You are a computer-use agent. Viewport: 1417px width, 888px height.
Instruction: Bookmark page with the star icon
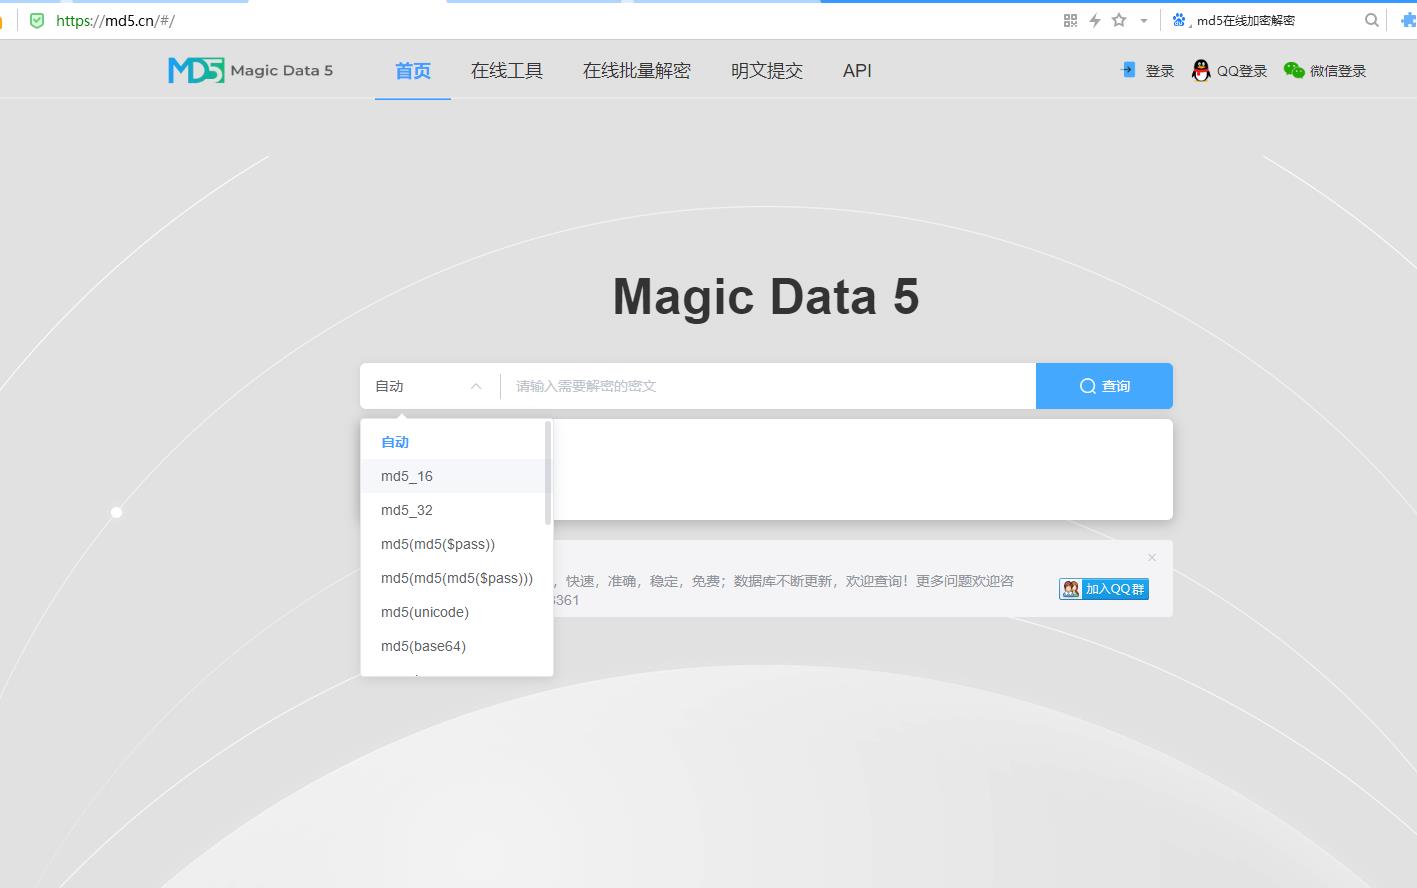(1119, 20)
